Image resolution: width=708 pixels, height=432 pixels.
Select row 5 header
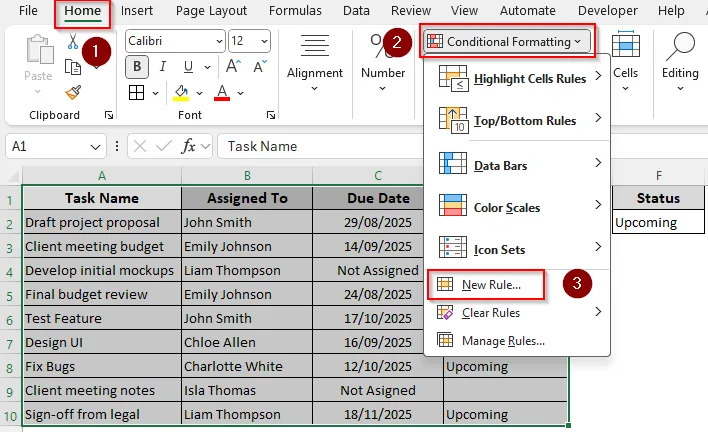point(10,296)
